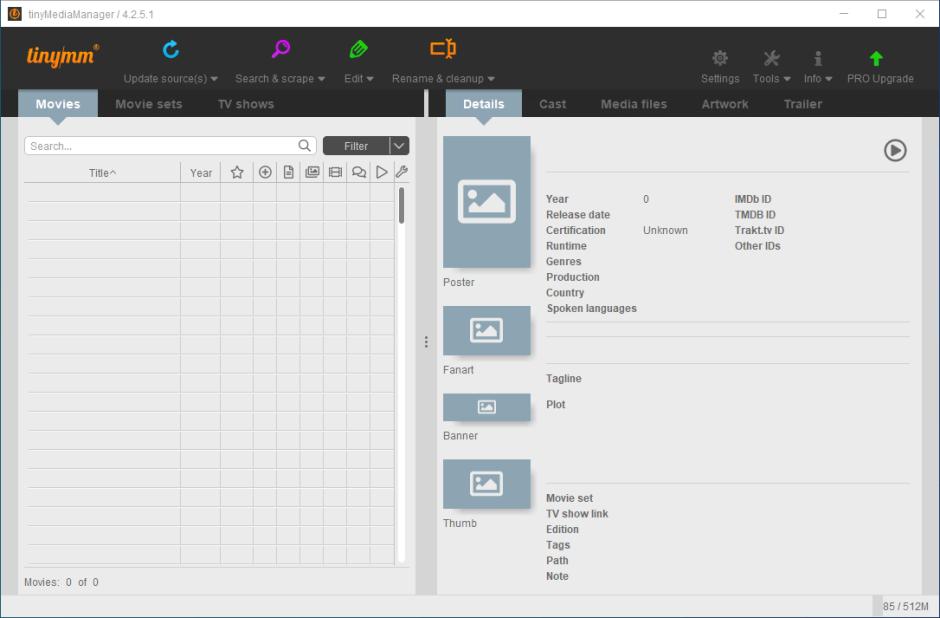Click the Tools wrench icon
940x618 pixels.
[772, 58]
